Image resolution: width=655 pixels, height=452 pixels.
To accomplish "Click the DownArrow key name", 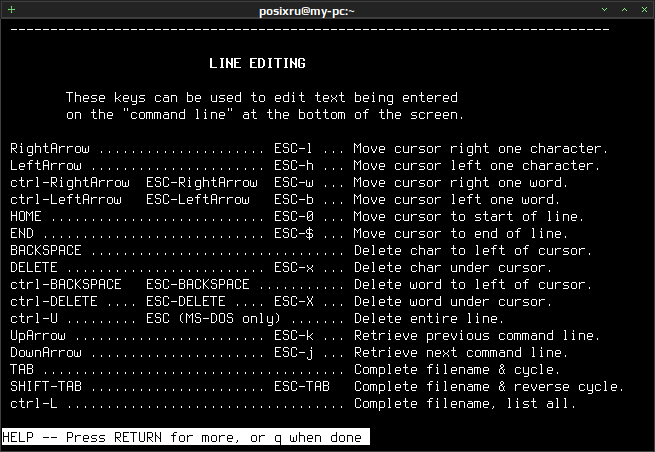I will click(46, 353).
